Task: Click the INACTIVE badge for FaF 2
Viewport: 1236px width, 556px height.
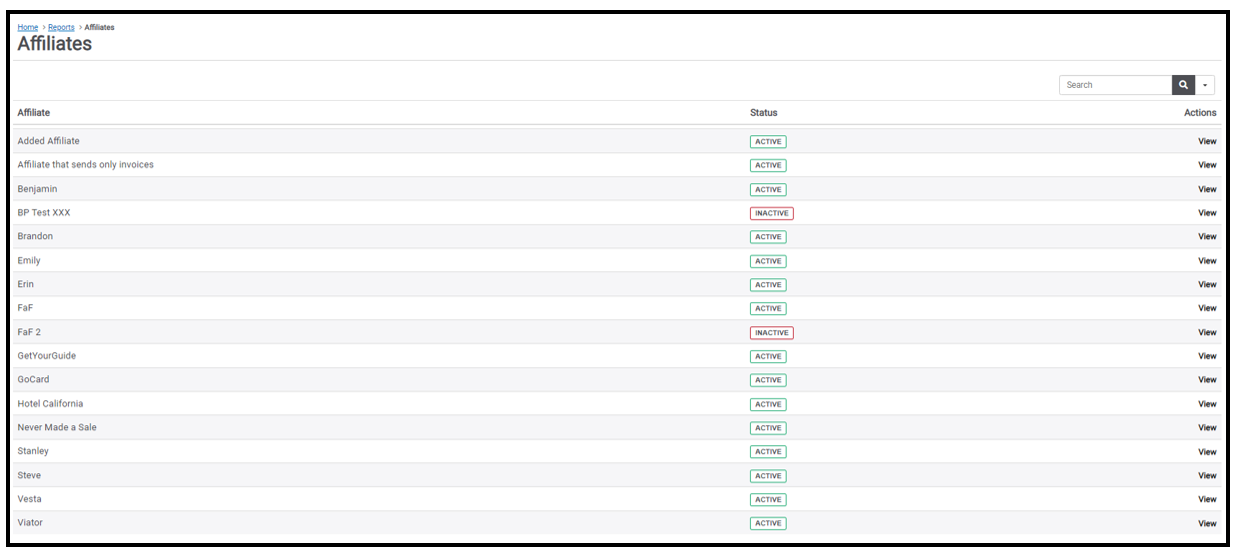Action: [x=772, y=333]
